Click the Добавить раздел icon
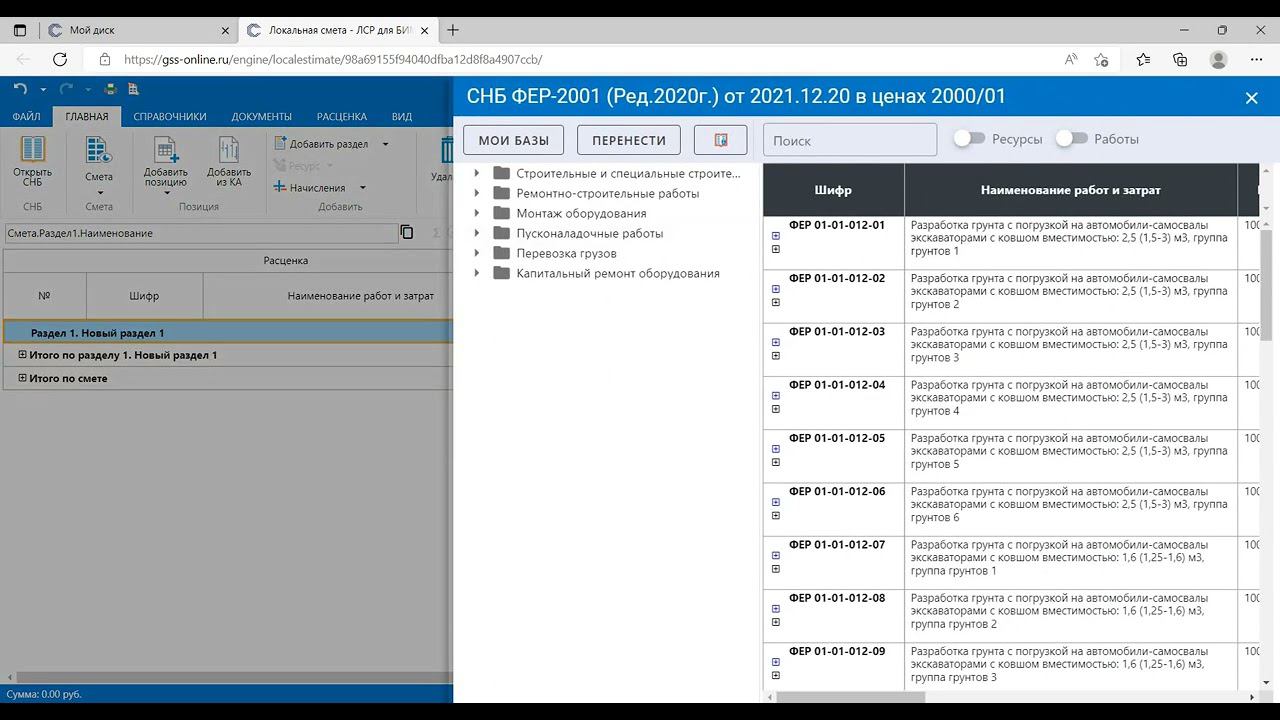Image resolution: width=1280 pixels, height=720 pixels. pos(281,144)
